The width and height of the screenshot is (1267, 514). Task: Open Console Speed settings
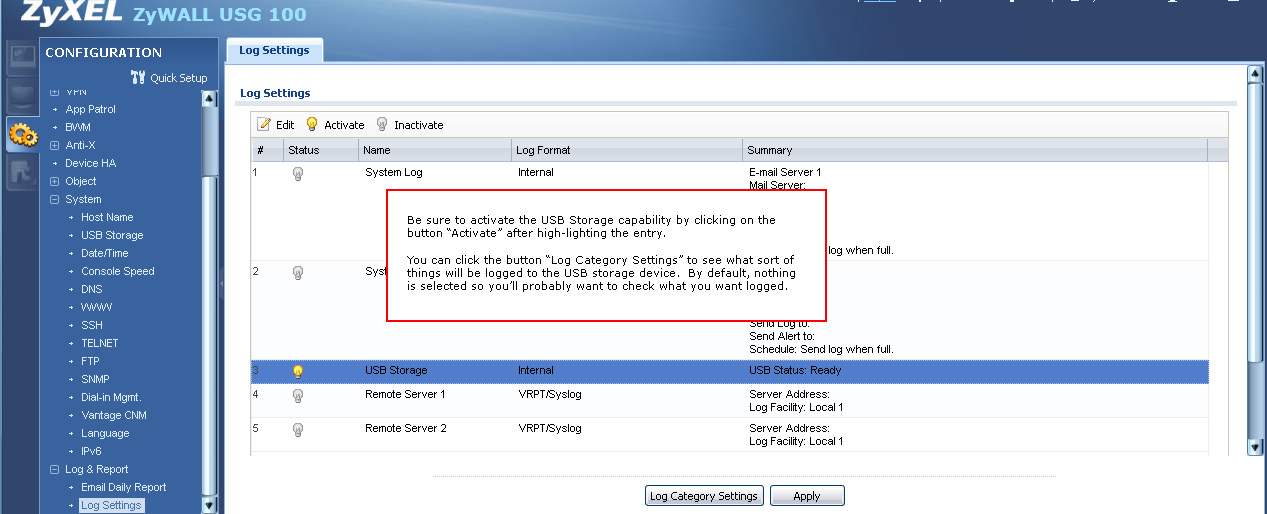coord(118,271)
